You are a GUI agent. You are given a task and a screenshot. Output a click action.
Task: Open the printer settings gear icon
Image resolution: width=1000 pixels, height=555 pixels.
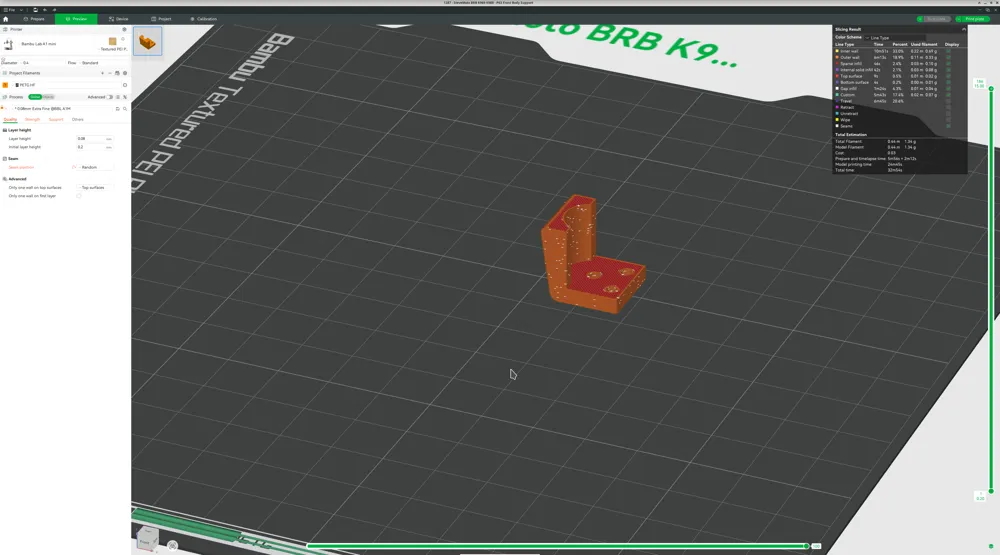tap(124, 29)
